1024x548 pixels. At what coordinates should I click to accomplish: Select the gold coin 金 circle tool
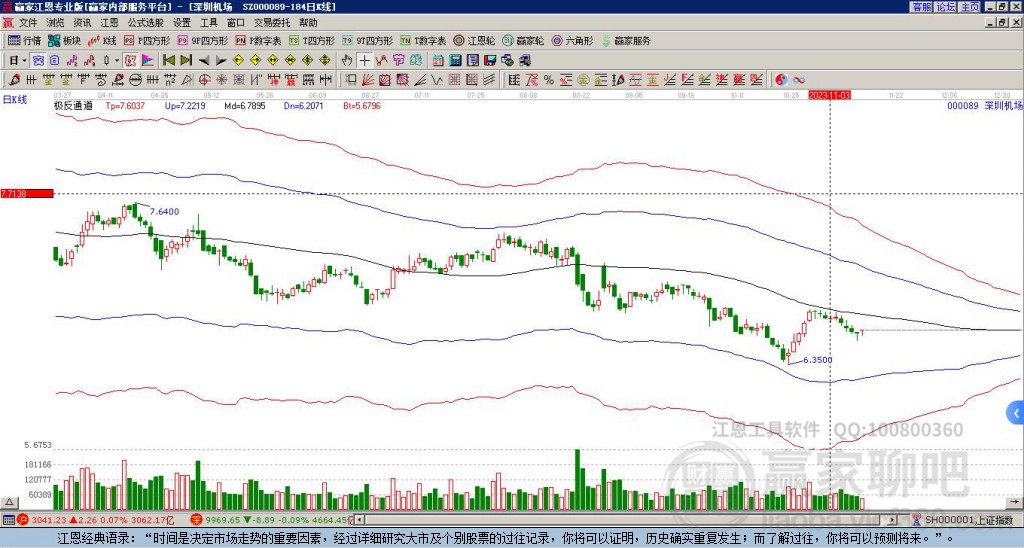tap(583, 80)
